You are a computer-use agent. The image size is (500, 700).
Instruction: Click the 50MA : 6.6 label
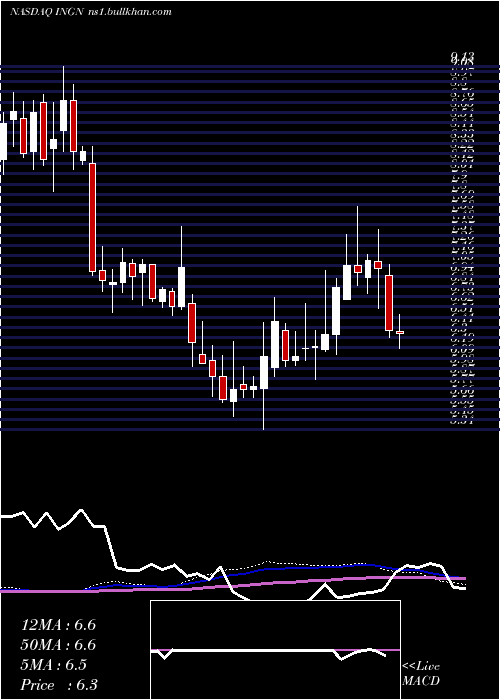point(58,645)
